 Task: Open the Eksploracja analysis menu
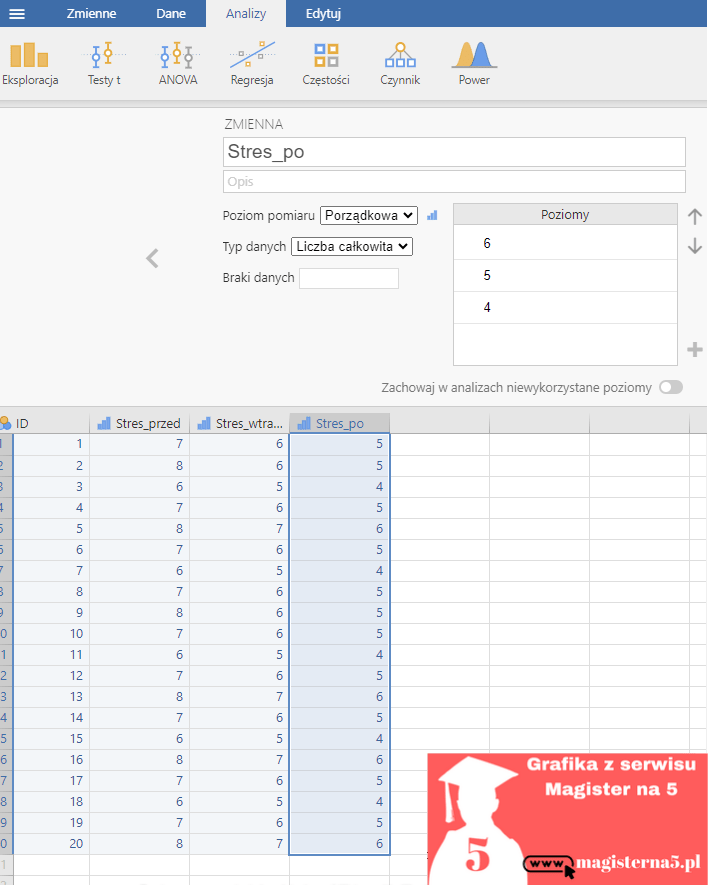click(x=30, y=64)
